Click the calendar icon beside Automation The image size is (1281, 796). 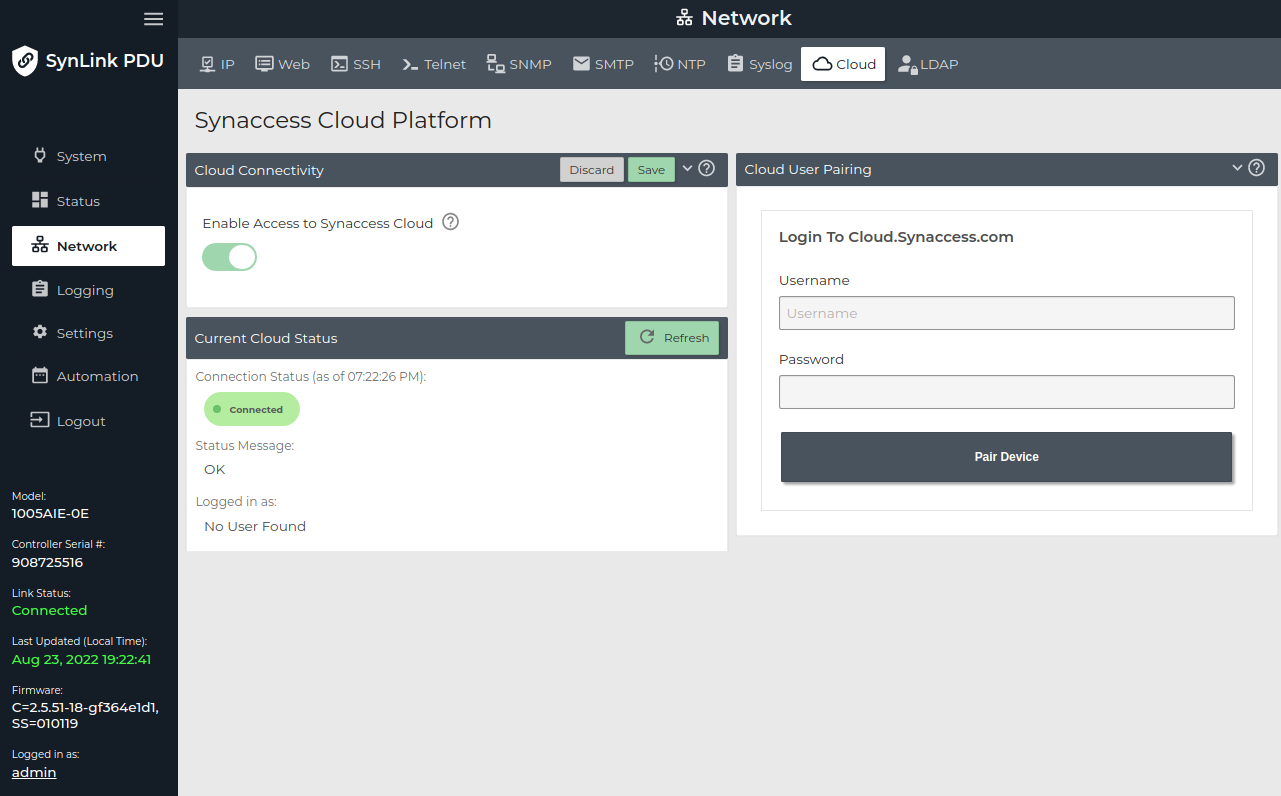coord(40,376)
